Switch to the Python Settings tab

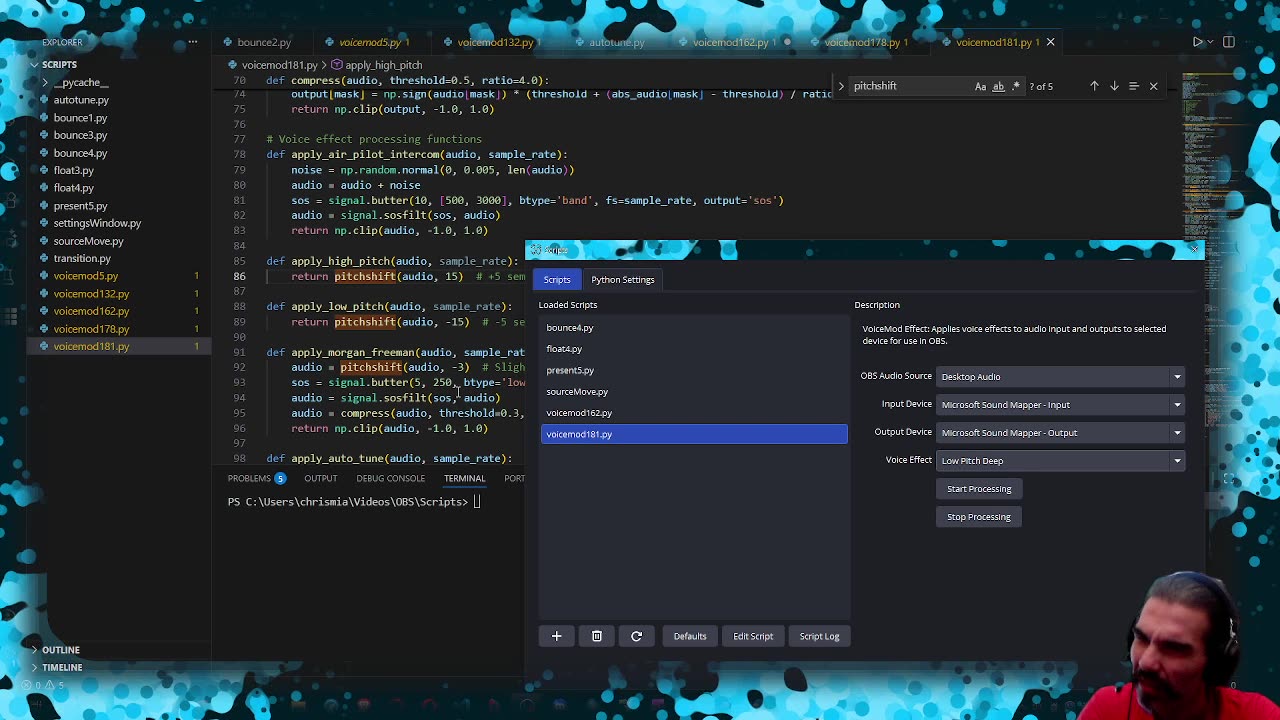[622, 280]
